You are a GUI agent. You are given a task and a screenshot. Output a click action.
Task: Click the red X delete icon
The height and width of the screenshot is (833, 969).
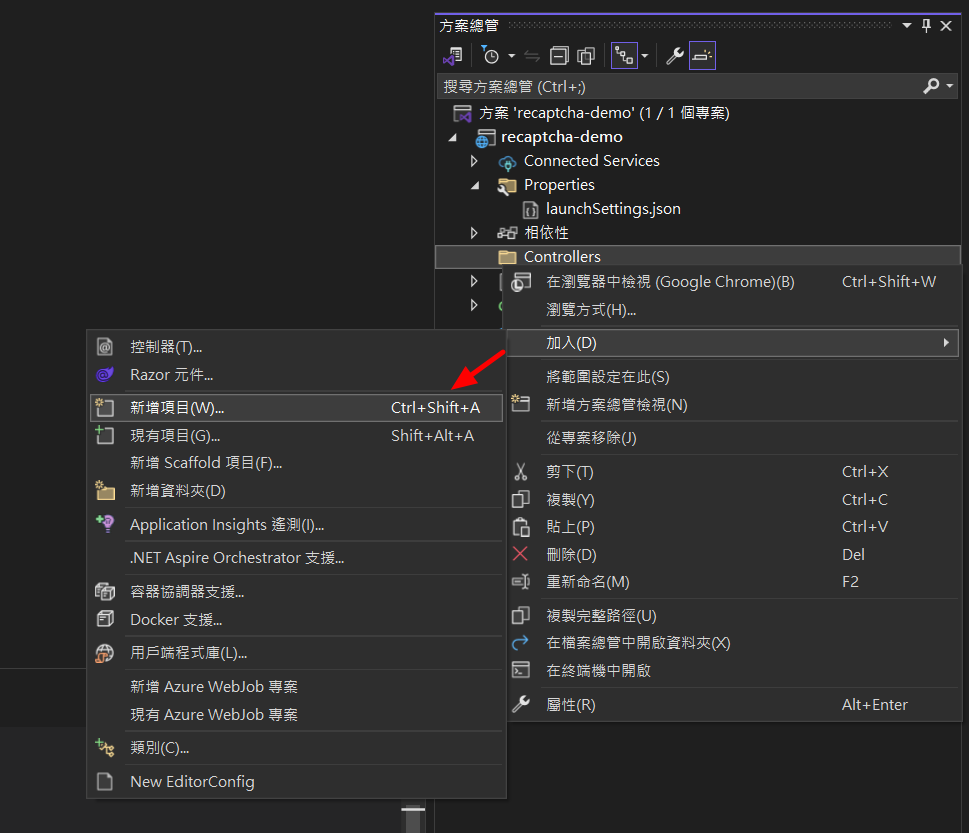tap(520, 554)
